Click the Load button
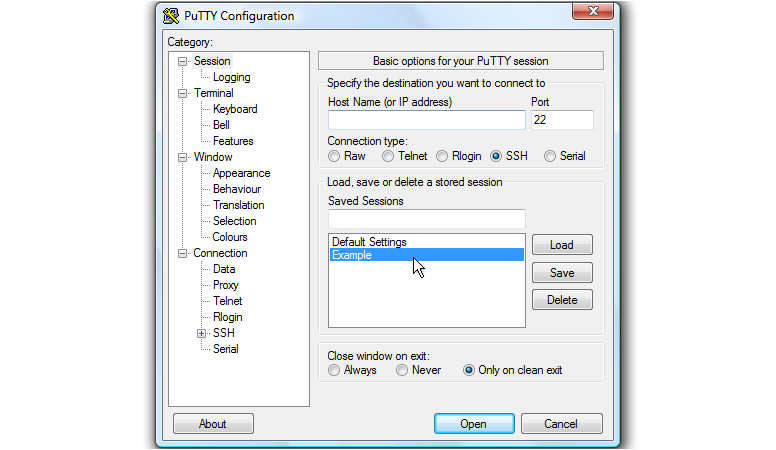 coord(562,245)
